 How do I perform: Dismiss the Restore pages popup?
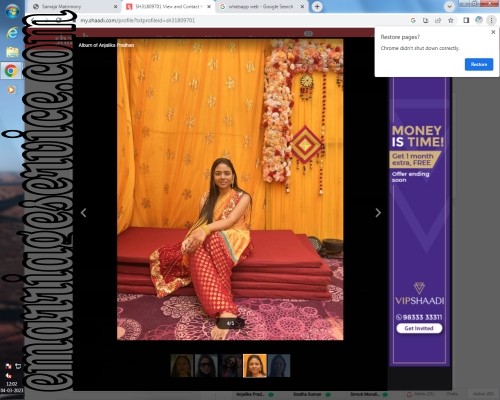pos(493,32)
